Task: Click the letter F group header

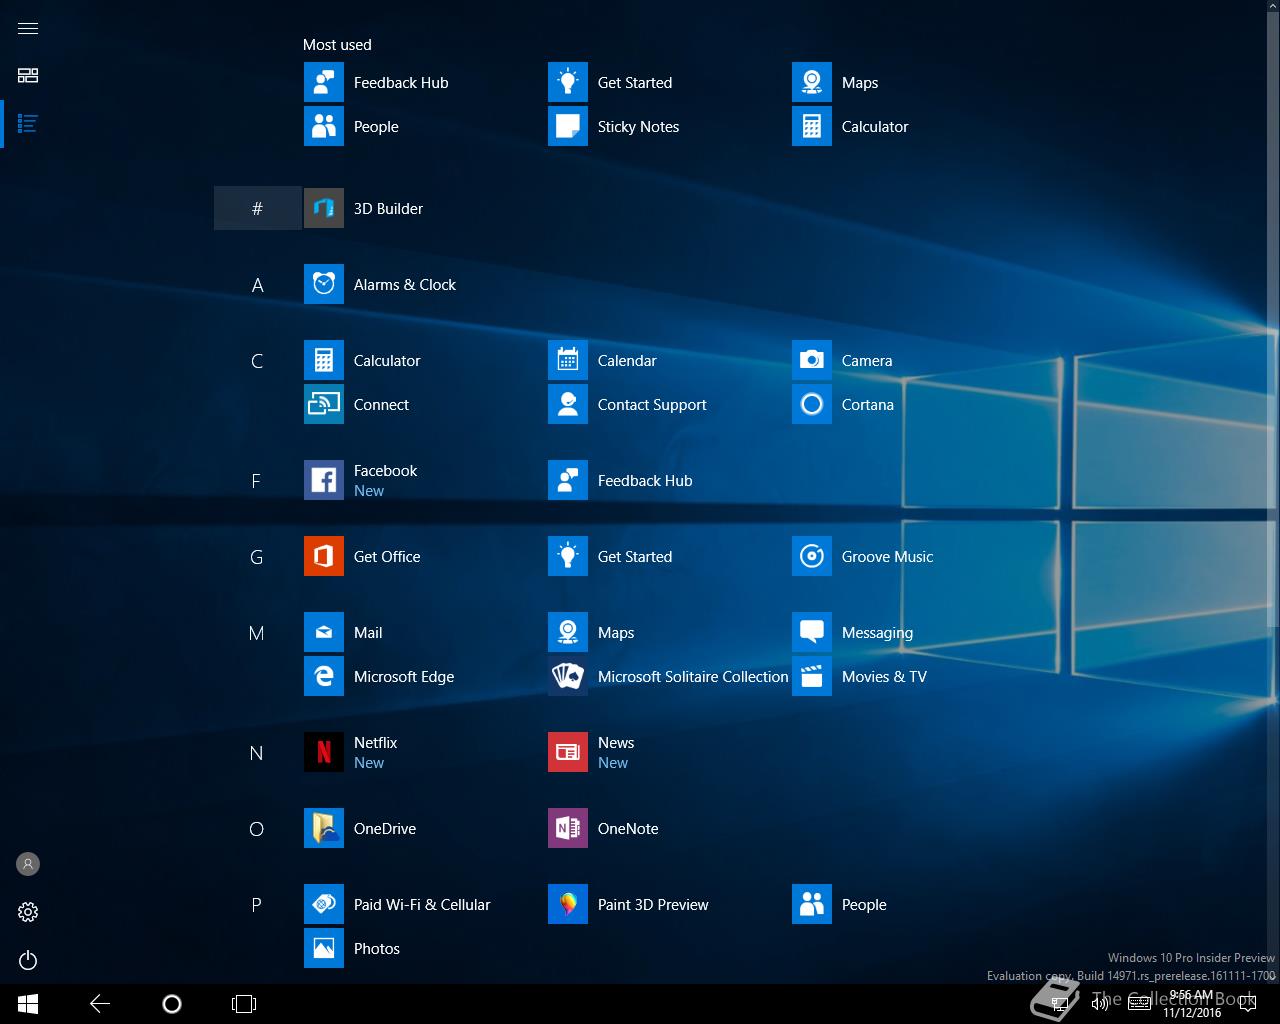Action: (257, 481)
